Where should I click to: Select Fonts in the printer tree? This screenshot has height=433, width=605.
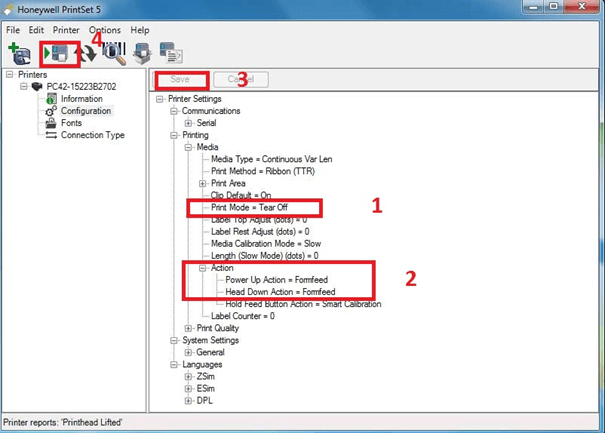(x=71, y=123)
